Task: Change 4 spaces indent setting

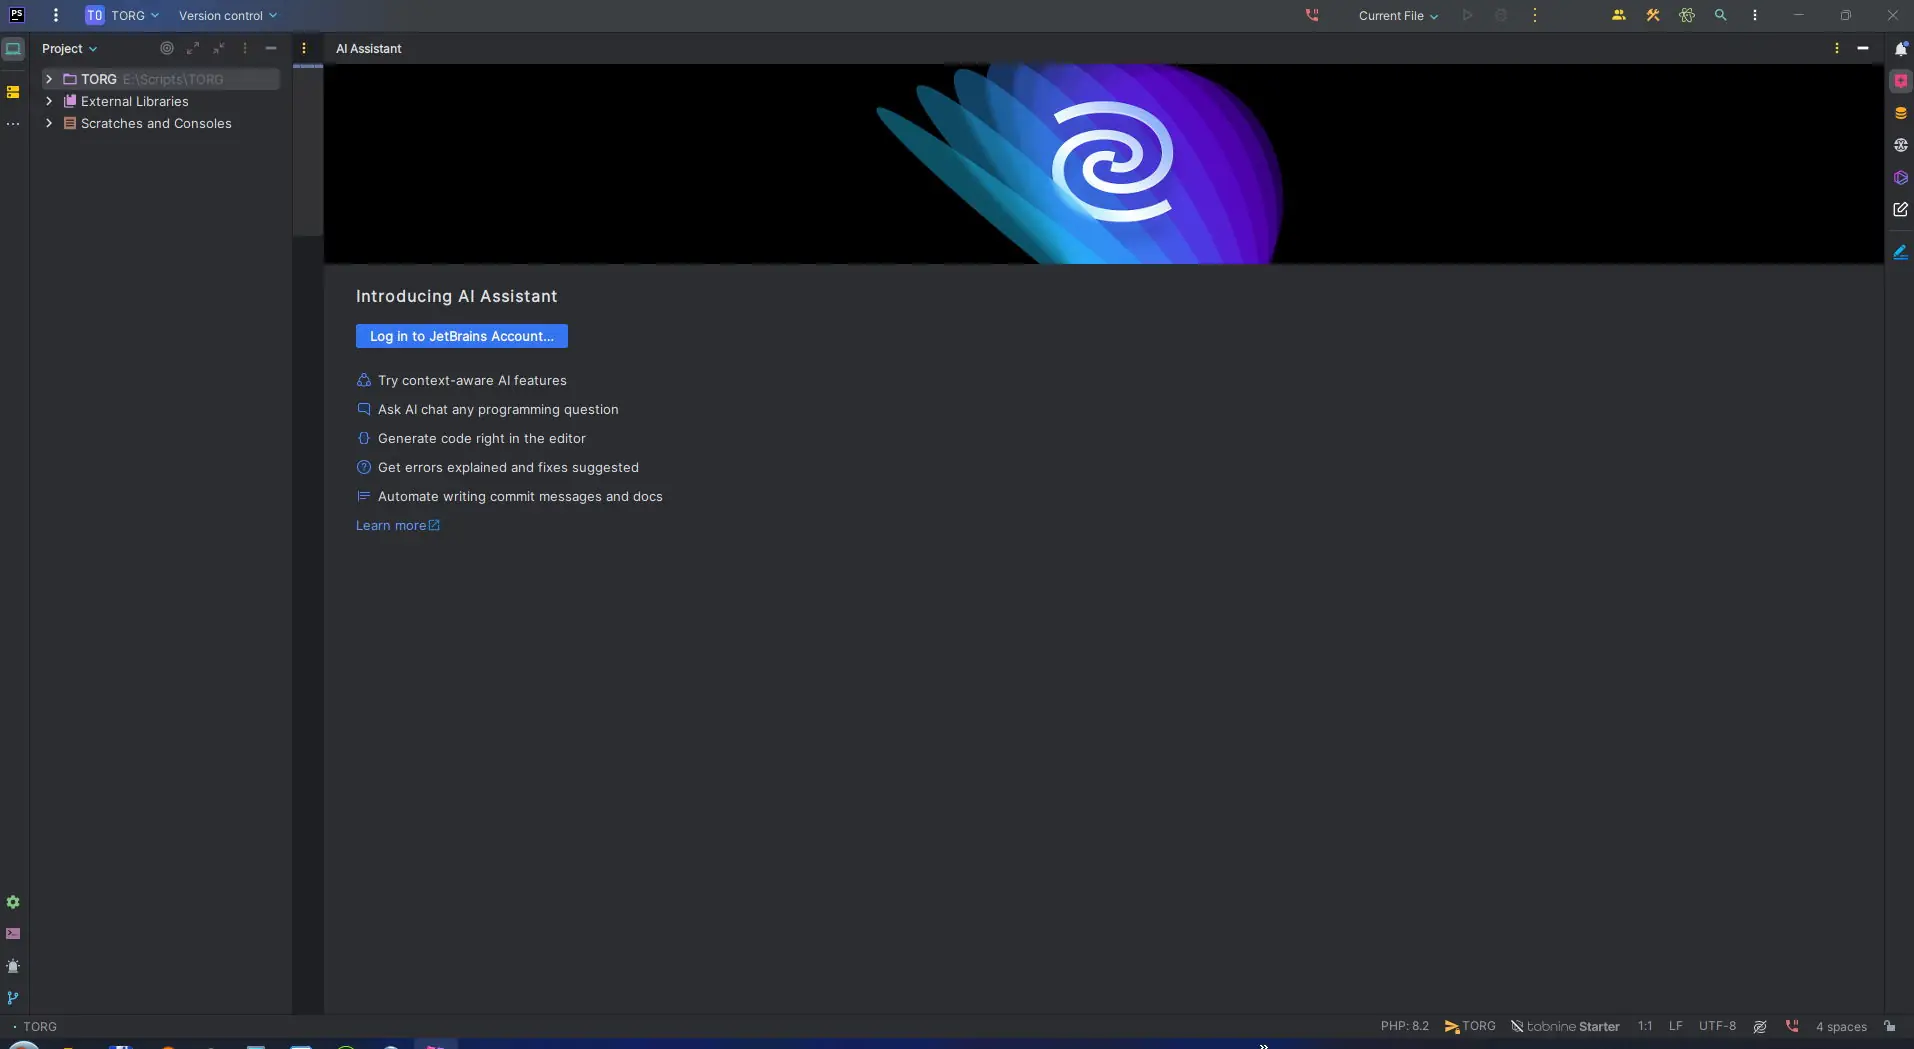Action: pyautogui.click(x=1841, y=1026)
